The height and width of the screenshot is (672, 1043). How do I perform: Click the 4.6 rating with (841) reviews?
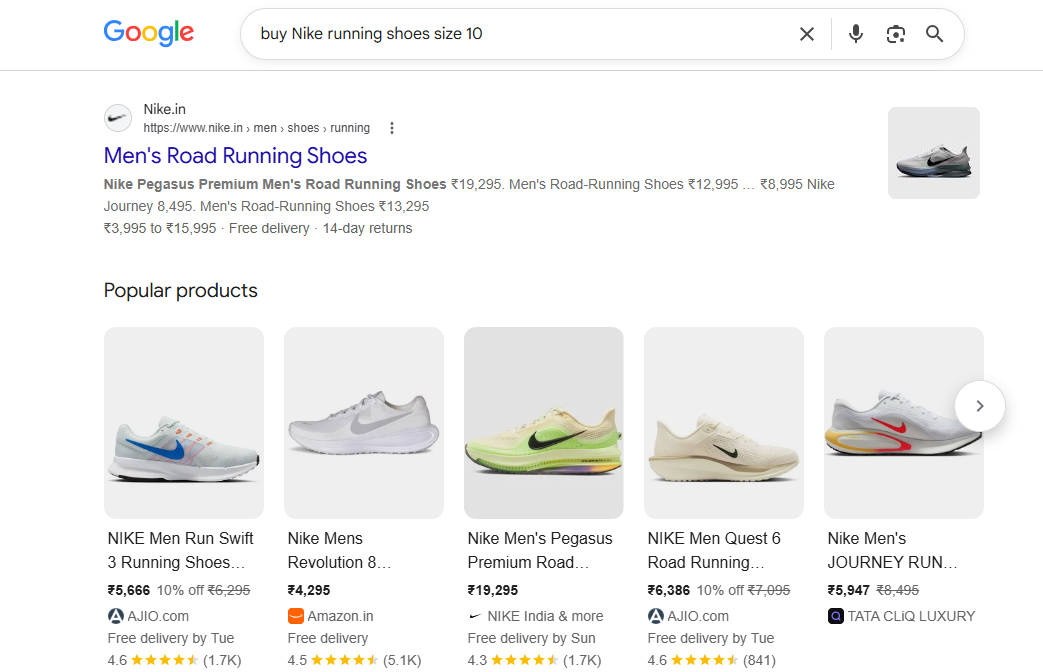(x=712, y=660)
